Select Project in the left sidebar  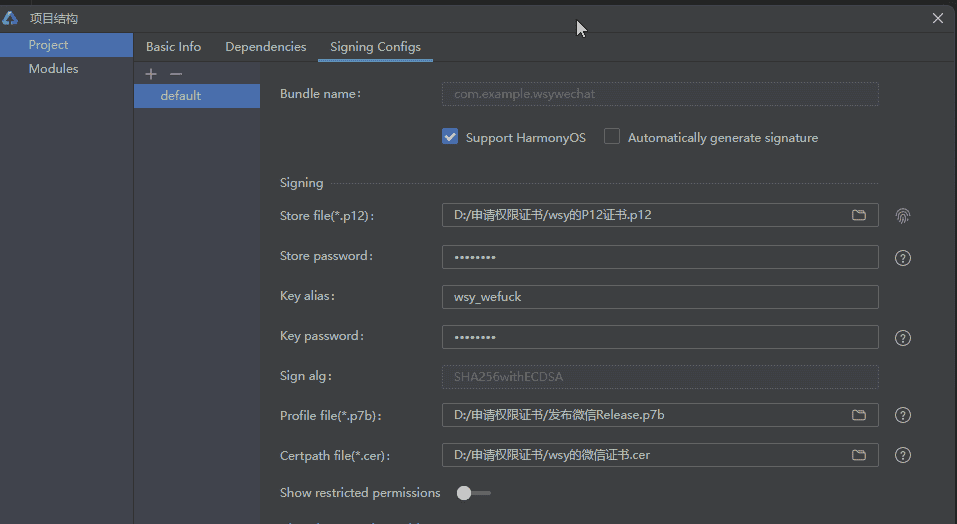[48, 45]
